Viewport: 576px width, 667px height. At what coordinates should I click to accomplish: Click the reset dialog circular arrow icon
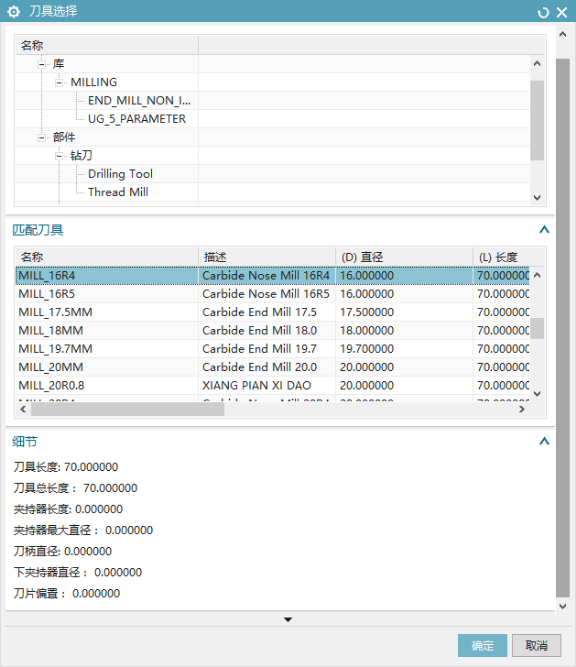coord(543,12)
